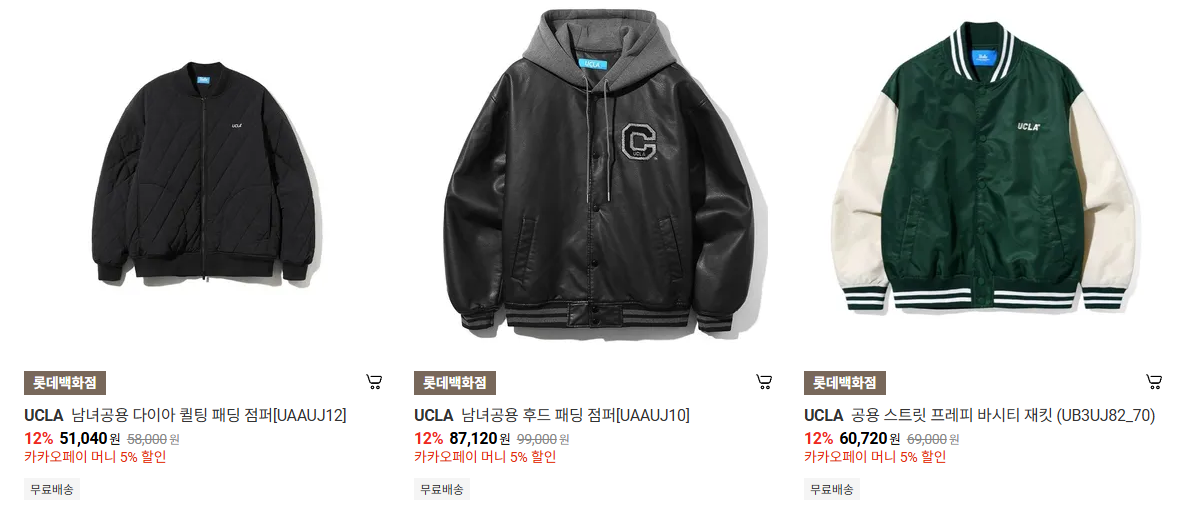The image size is (1199, 505).
Task: Click 롯데백화점 badge on varsity jacket
Action: pos(845,383)
